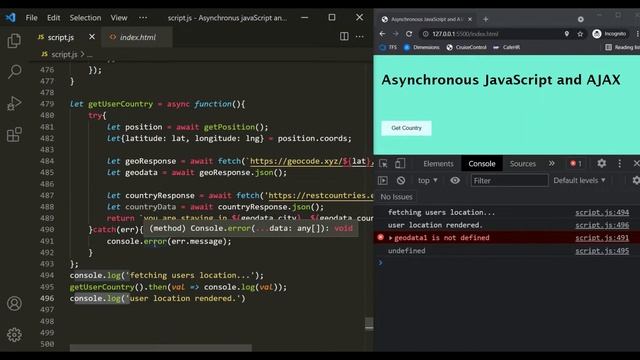Close the script.js editor tab
This screenshot has width=640, height=360.
[x=92, y=37]
